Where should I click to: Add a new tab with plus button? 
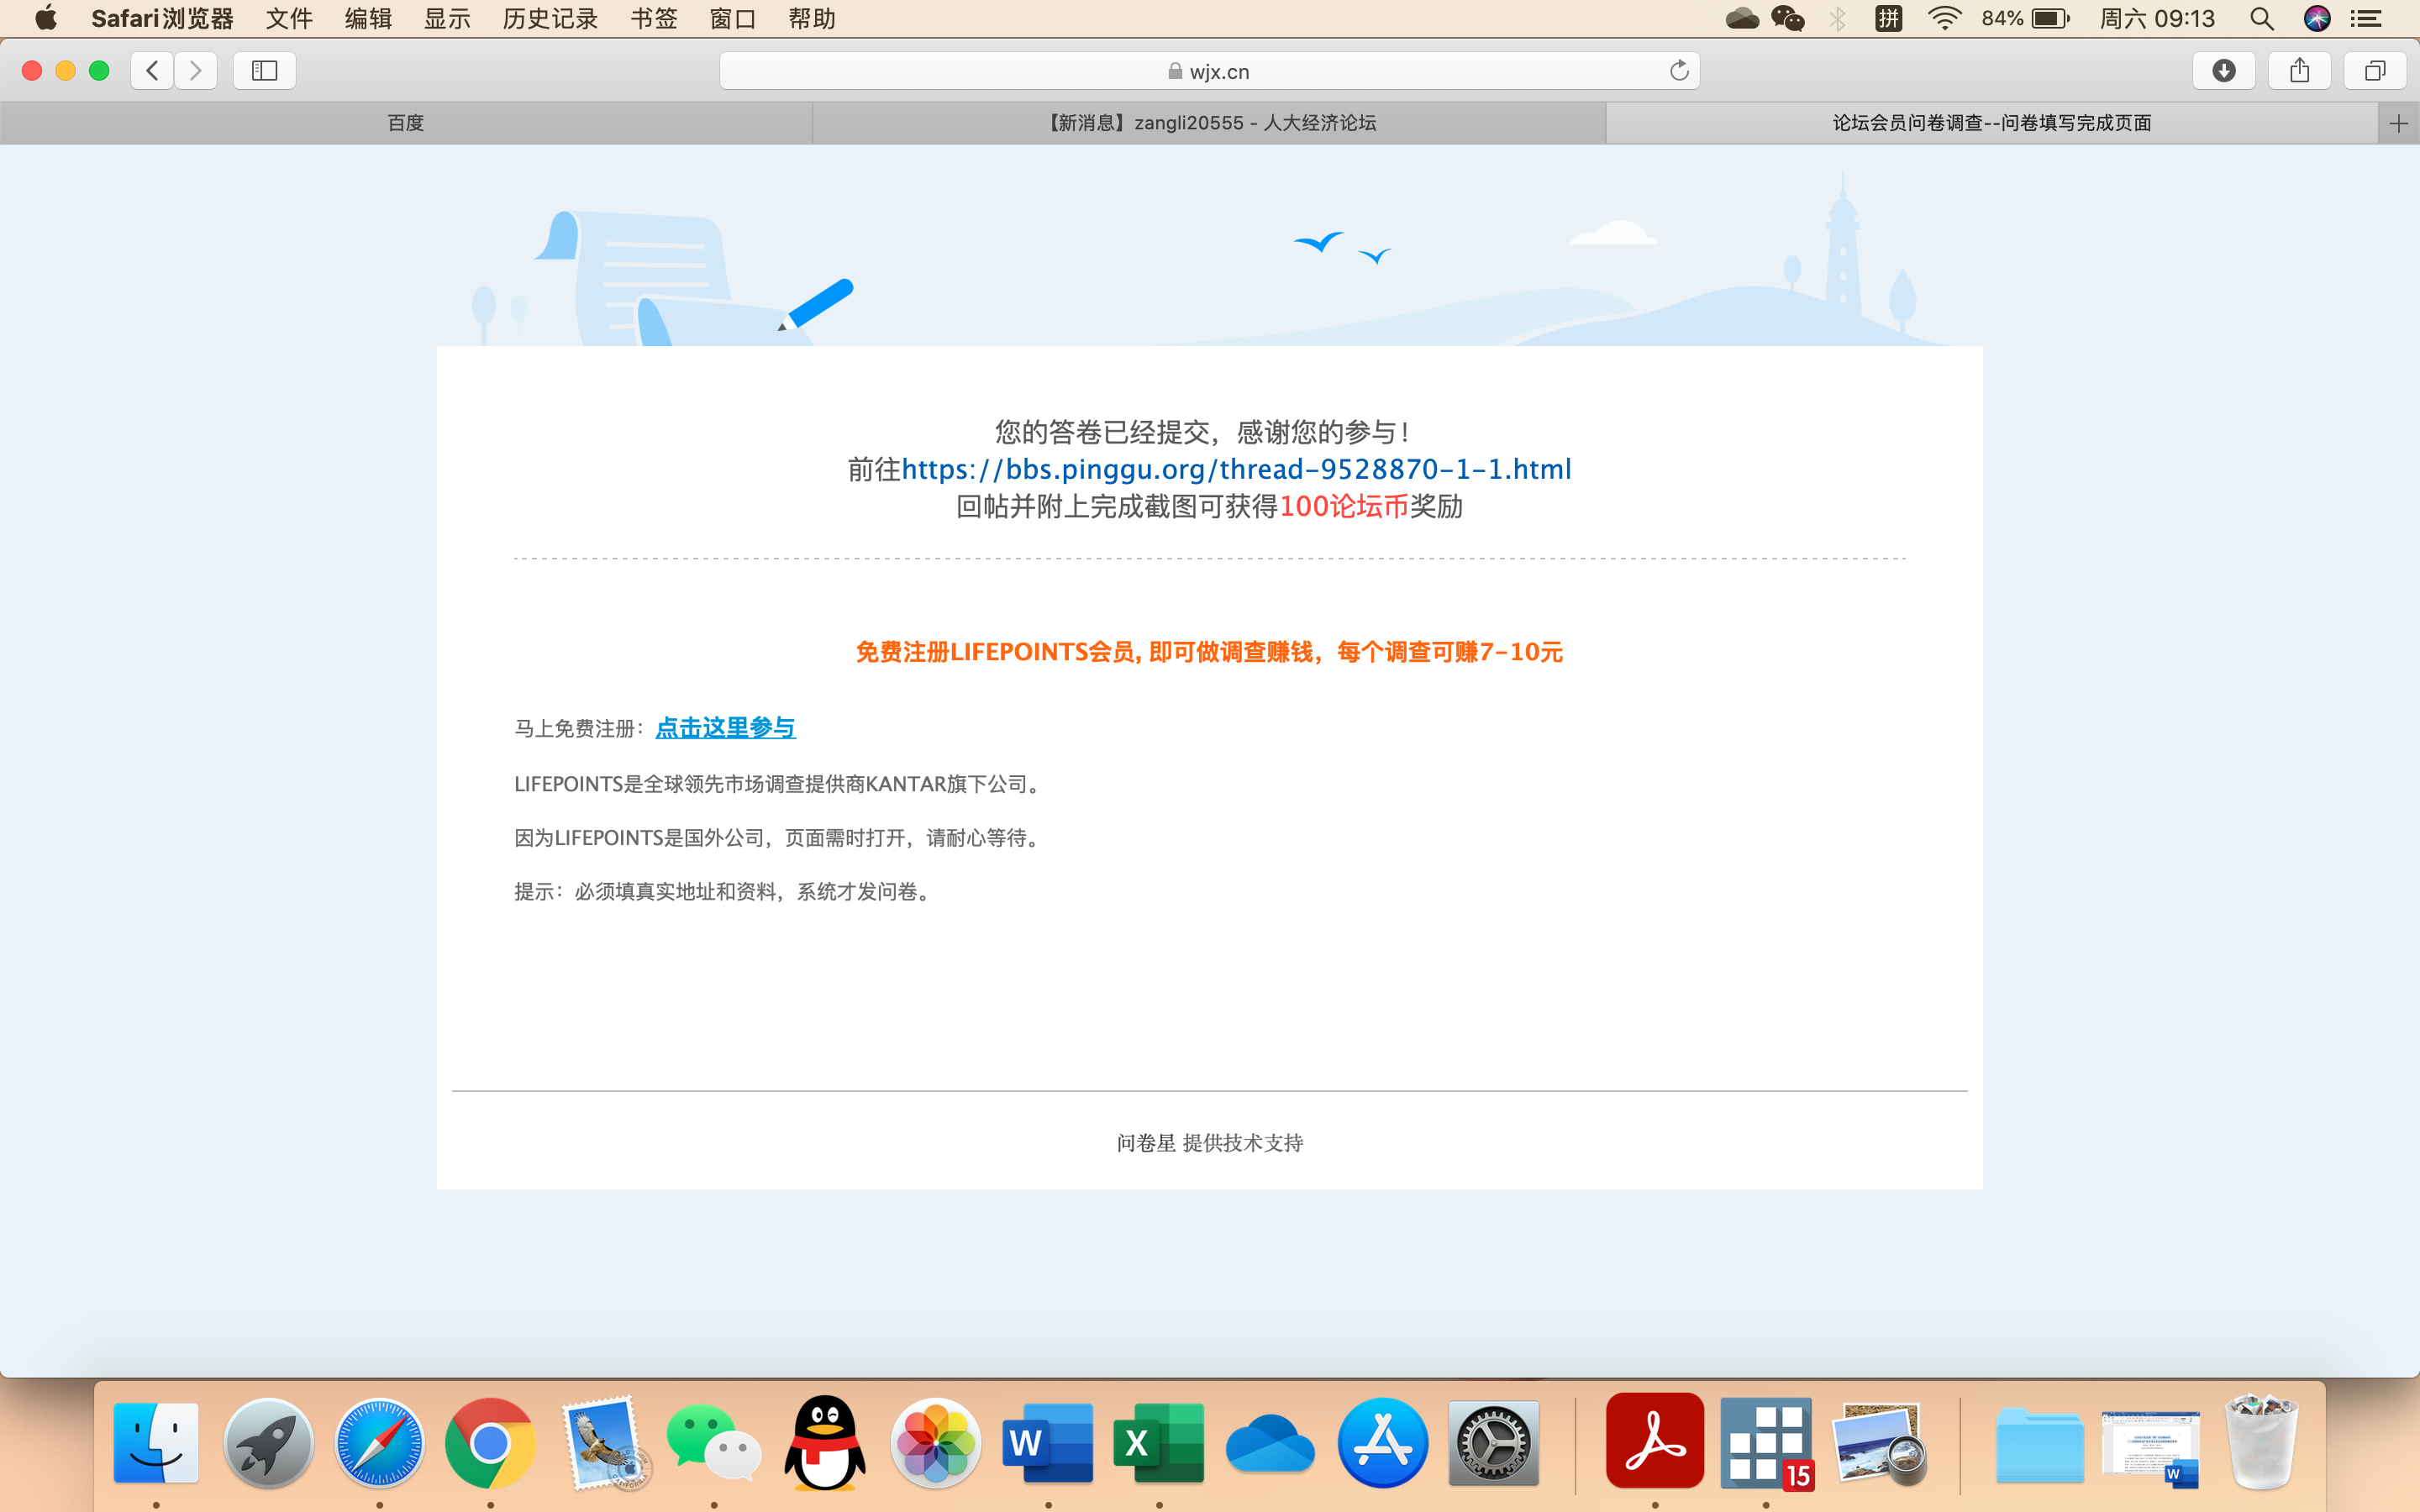[x=2398, y=123]
